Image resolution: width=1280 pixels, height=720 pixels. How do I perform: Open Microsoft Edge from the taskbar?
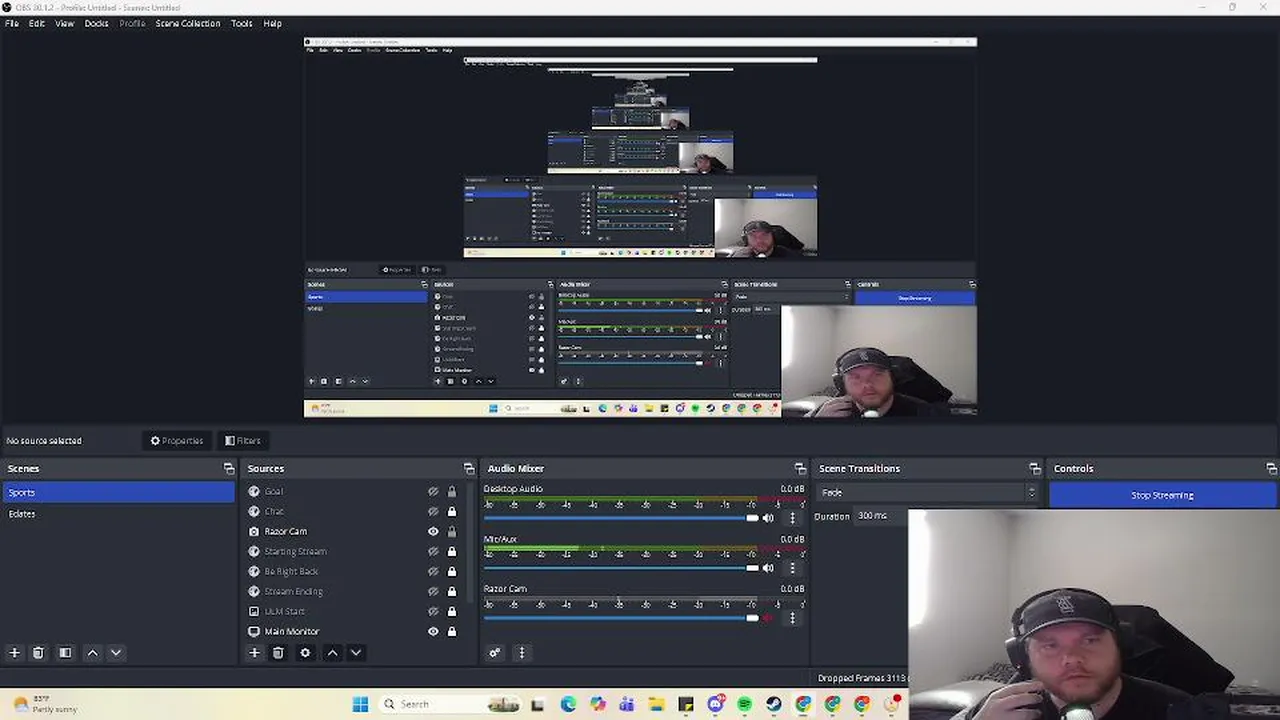(568, 704)
